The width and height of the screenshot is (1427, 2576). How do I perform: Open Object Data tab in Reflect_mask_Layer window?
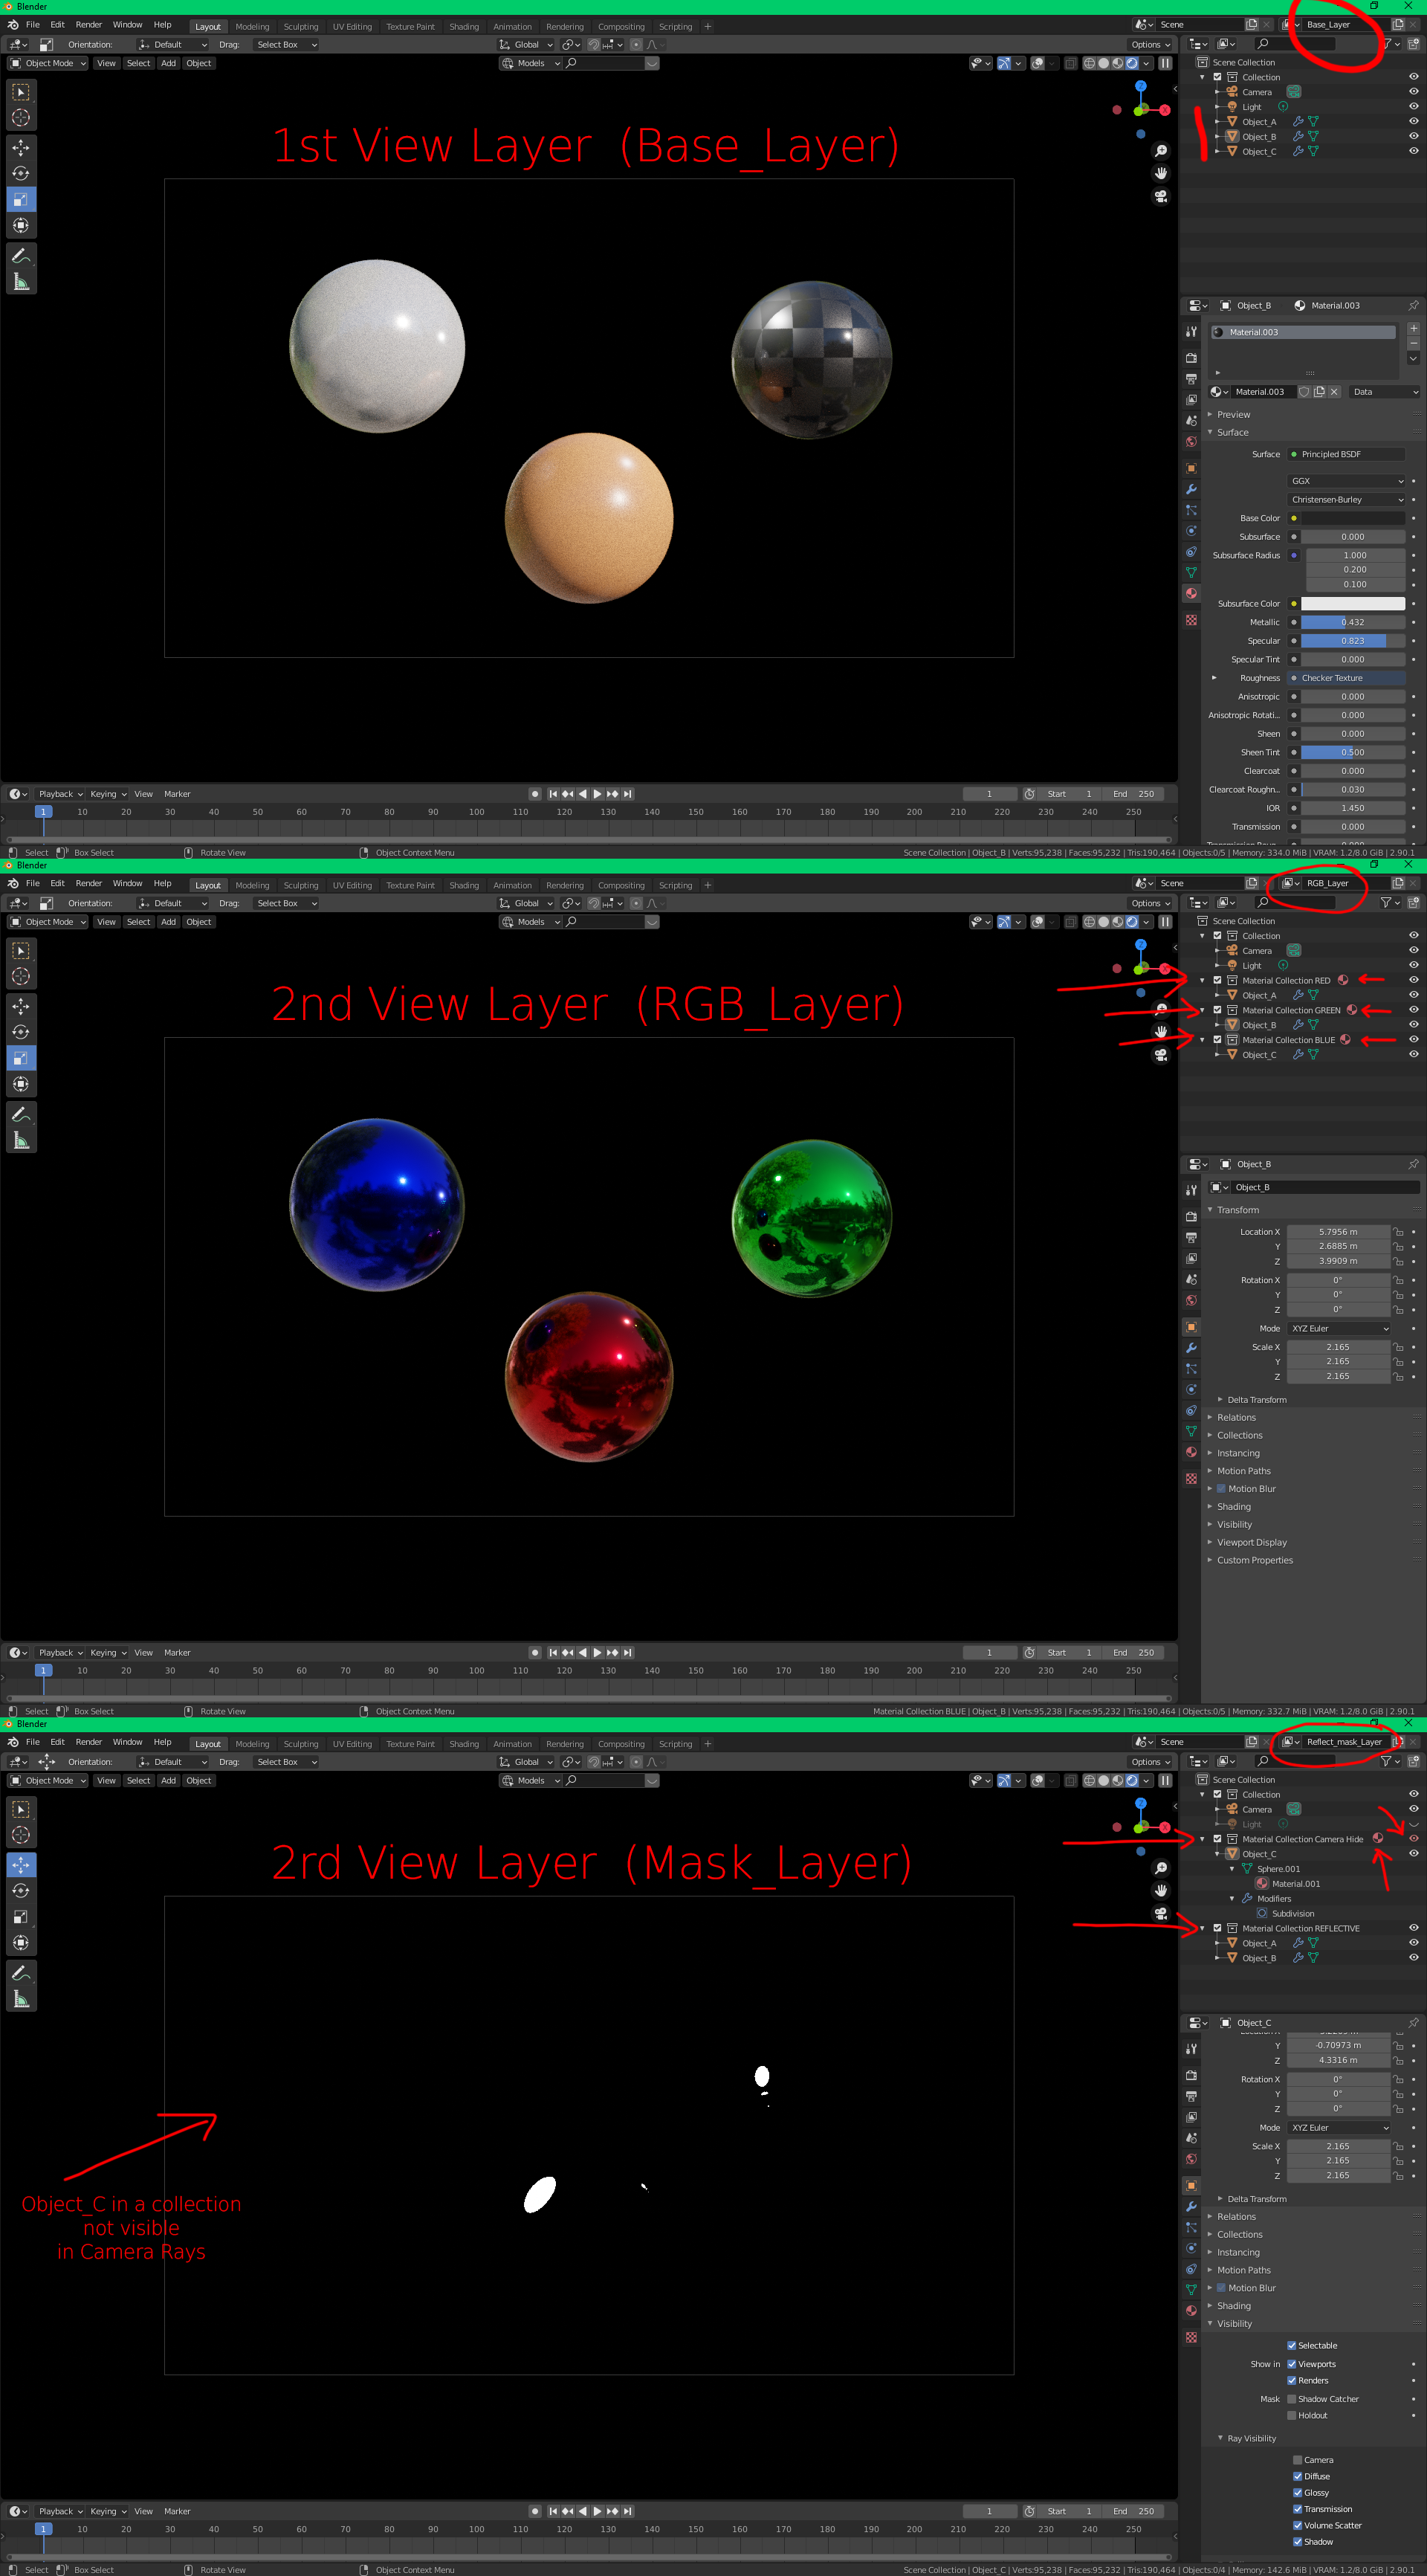coord(1191,2290)
